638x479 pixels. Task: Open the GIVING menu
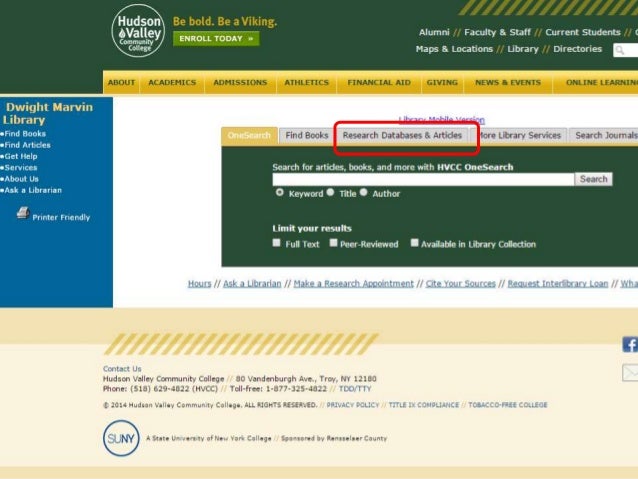(442, 83)
